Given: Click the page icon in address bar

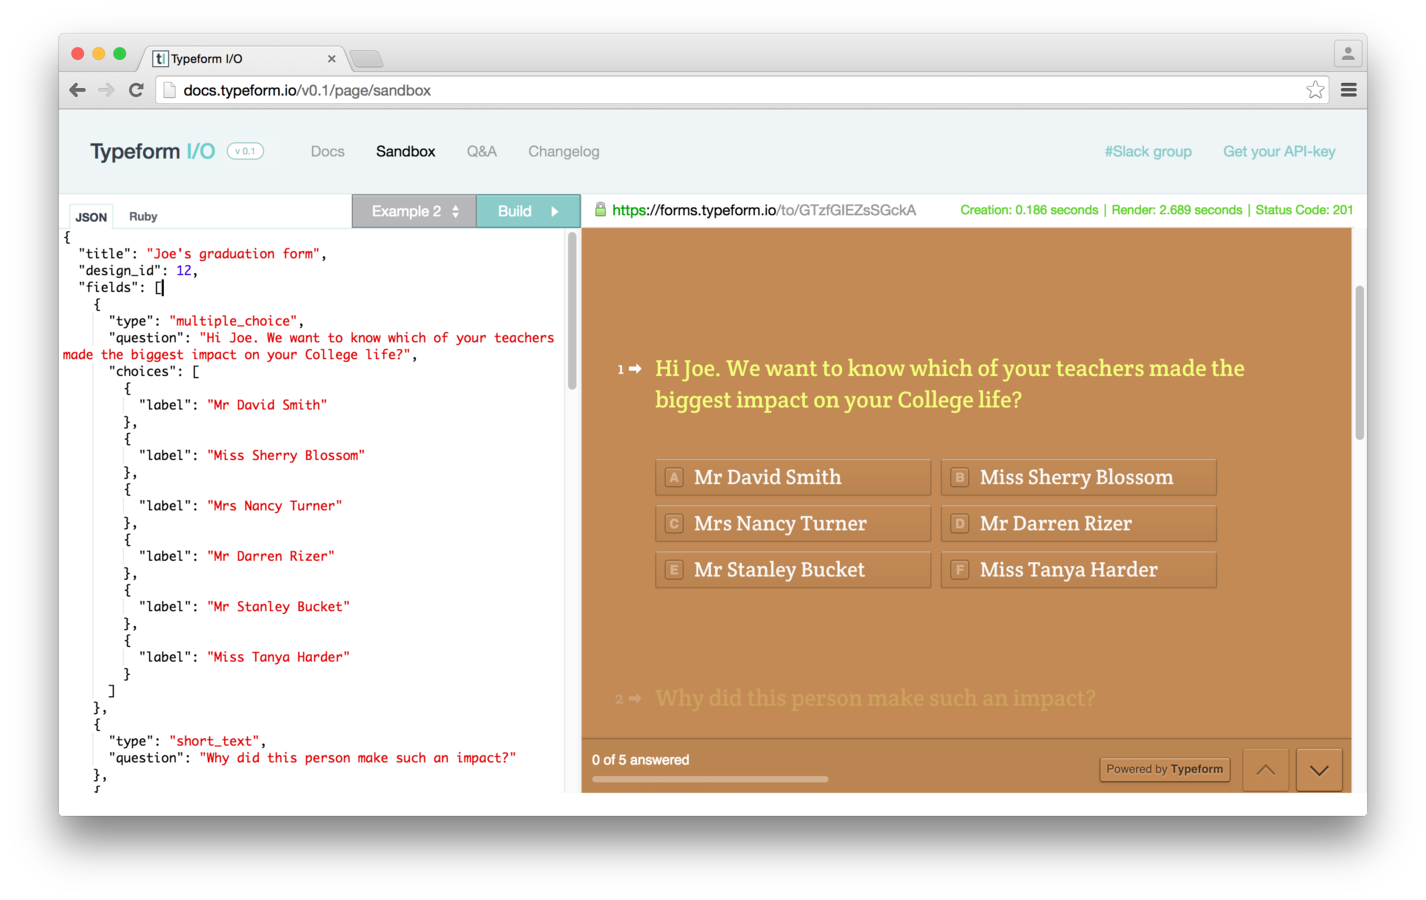Looking at the screenshot, I should tap(169, 90).
